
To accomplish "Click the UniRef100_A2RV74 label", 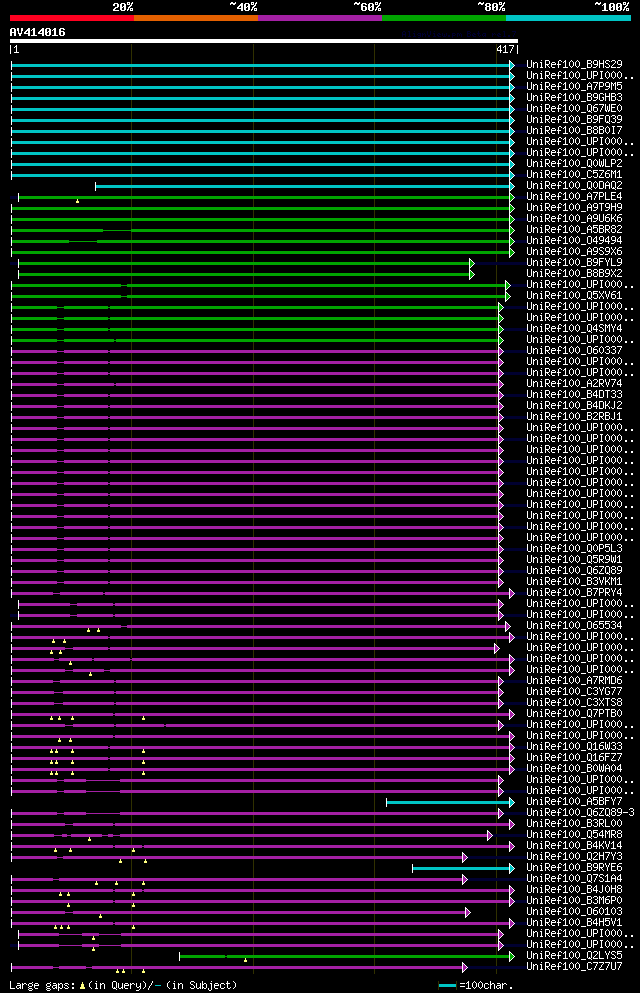I will click(x=574, y=384).
